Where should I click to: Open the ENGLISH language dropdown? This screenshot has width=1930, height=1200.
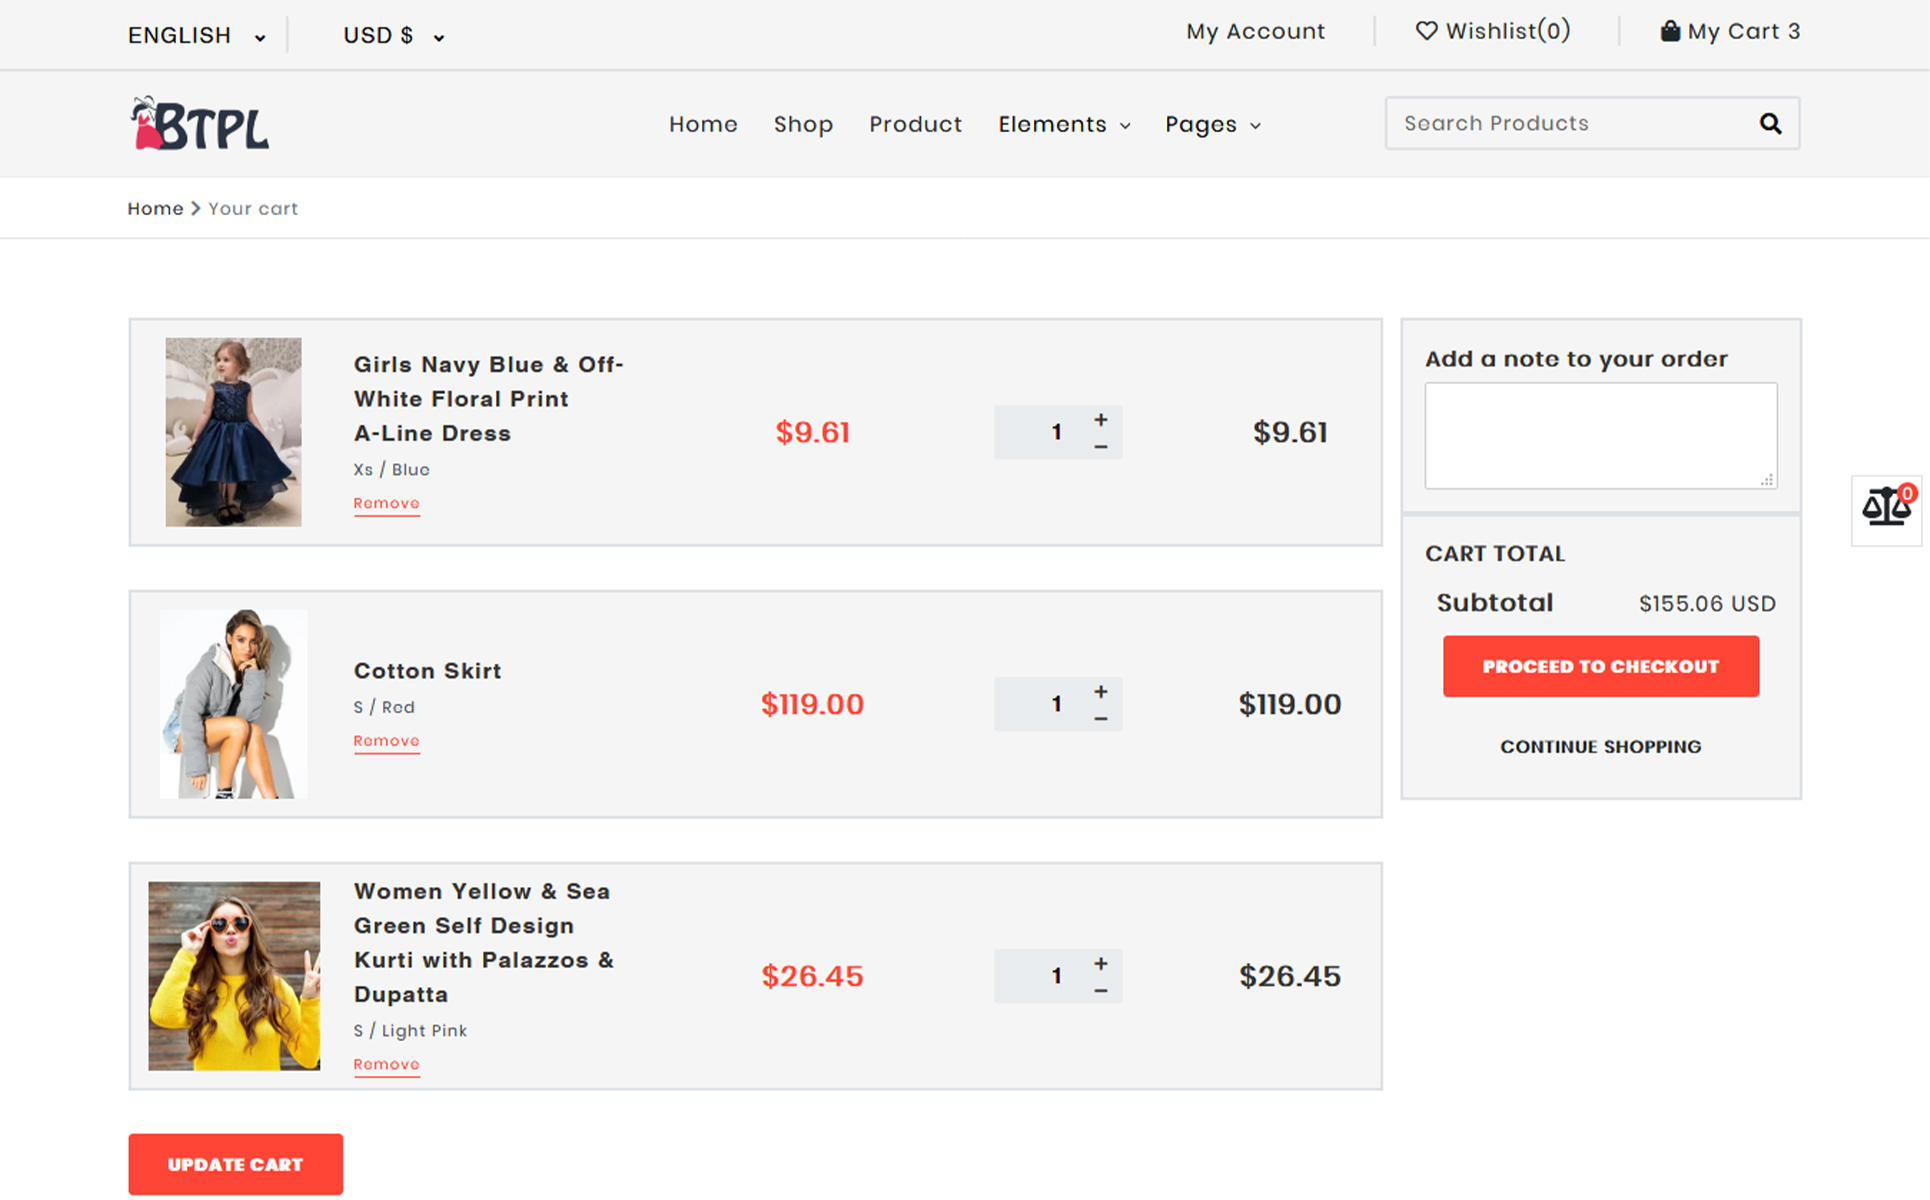197,36
